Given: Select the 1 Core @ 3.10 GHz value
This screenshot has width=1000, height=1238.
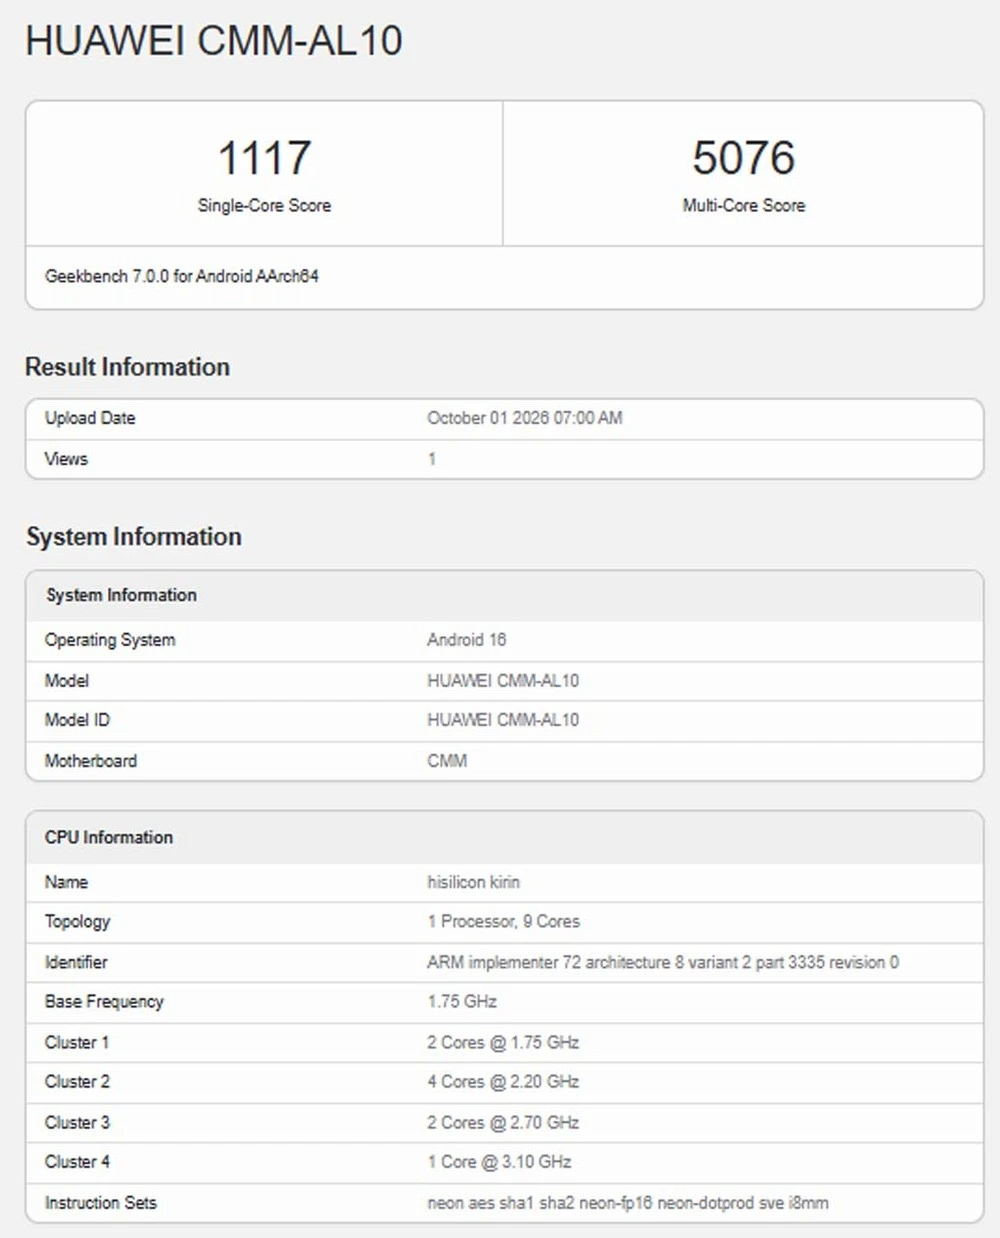Looking at the screenshot, I should coord(499,1162).
